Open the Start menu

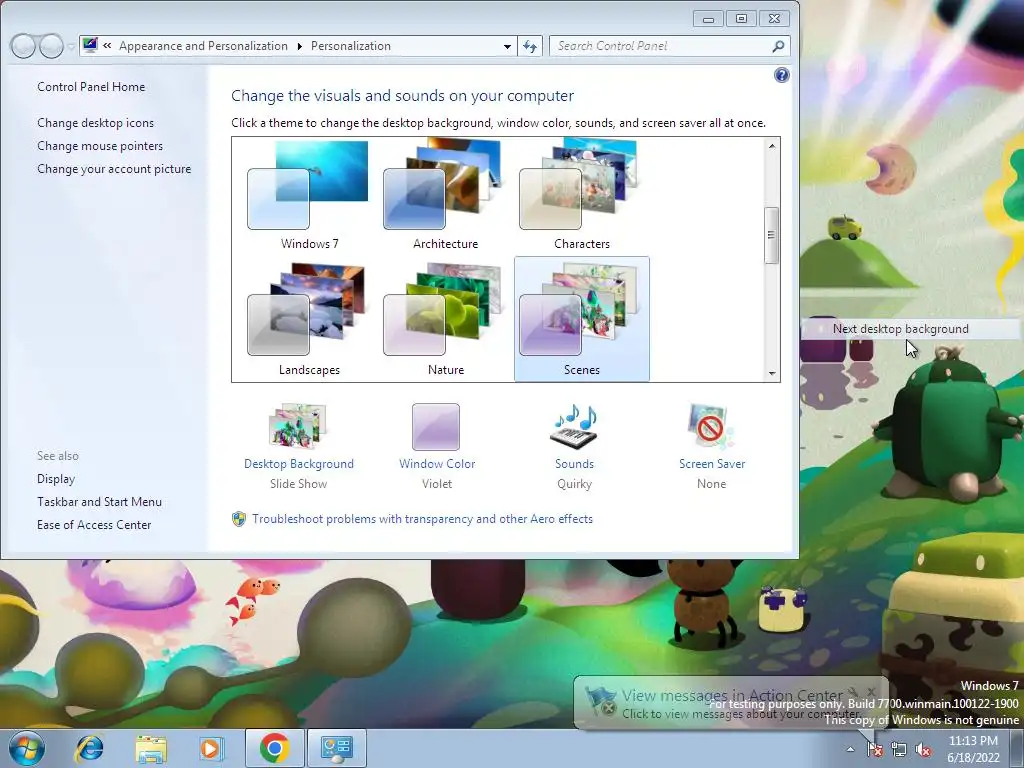[27, 748]
